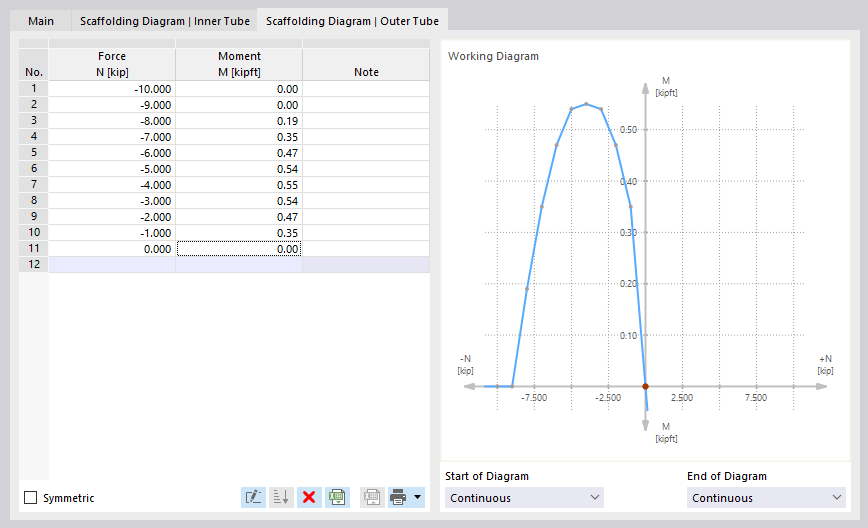Open the print options dropdown arrow
This screenshot has height=528, width=868.
pos(417,497)
